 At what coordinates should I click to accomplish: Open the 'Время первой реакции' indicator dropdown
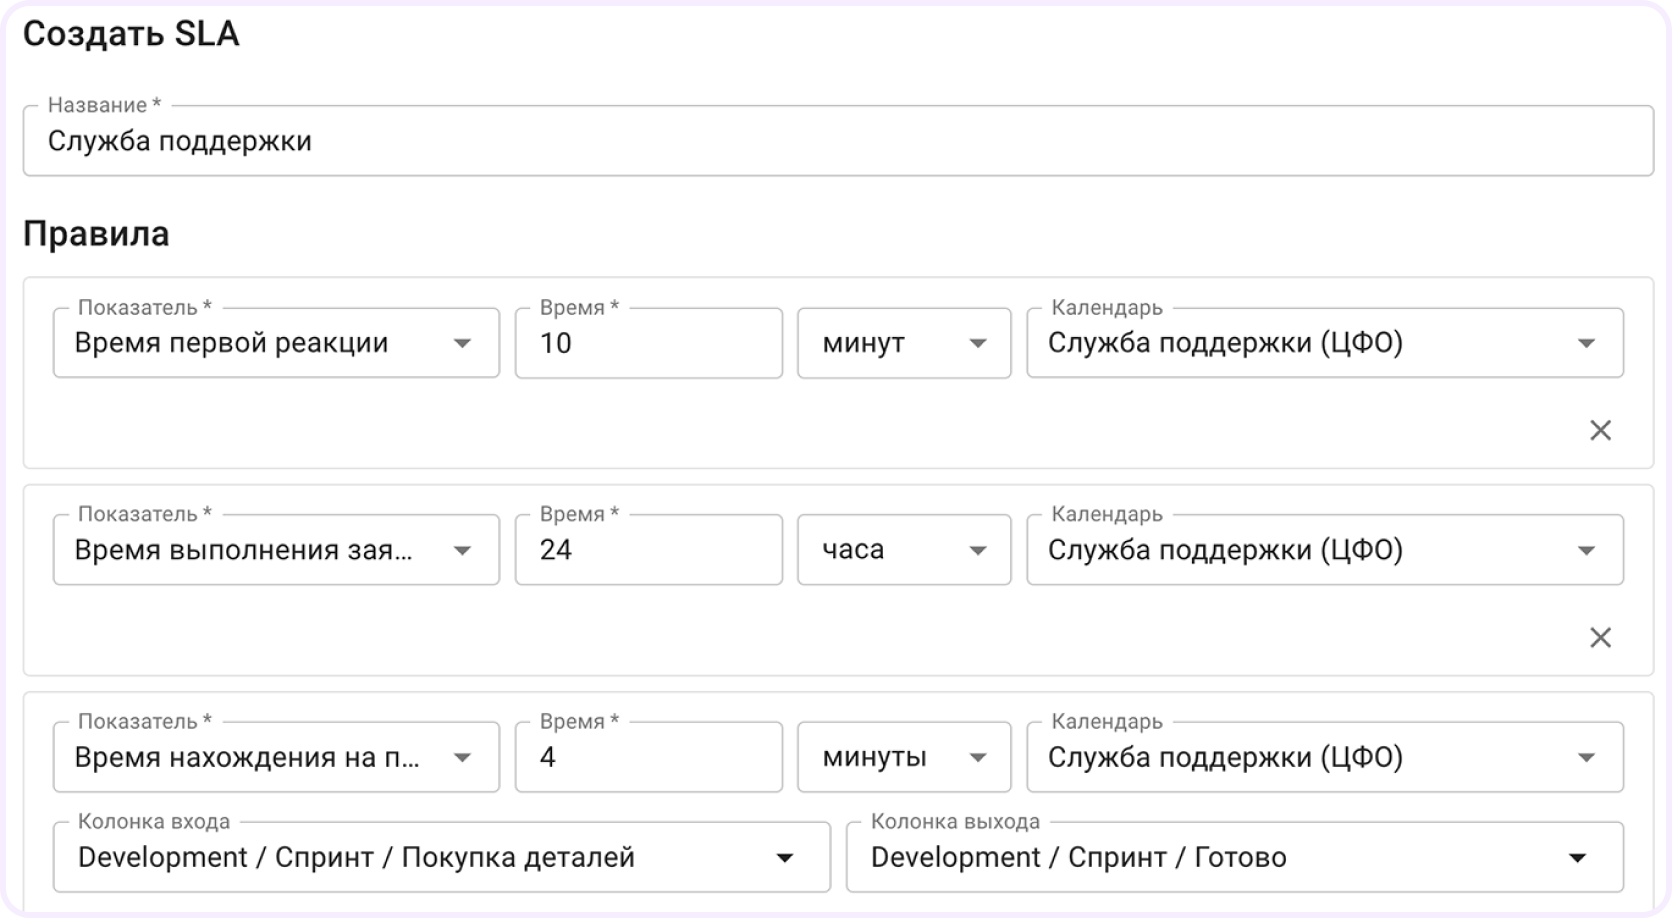(275, 343)
